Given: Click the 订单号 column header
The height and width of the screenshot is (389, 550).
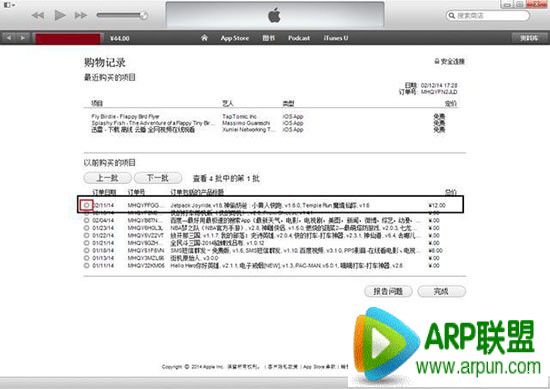Looking at the screenshot, I should click(x=136, y=192).
